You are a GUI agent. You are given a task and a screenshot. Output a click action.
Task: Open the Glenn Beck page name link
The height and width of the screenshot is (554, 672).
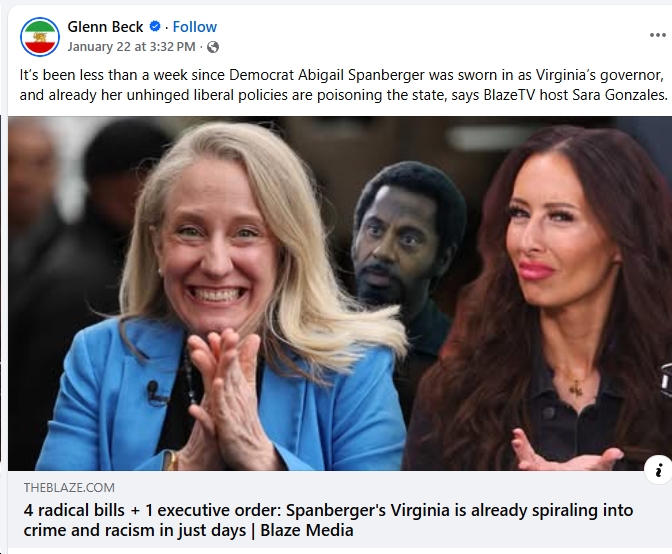(x=105, y=27)
